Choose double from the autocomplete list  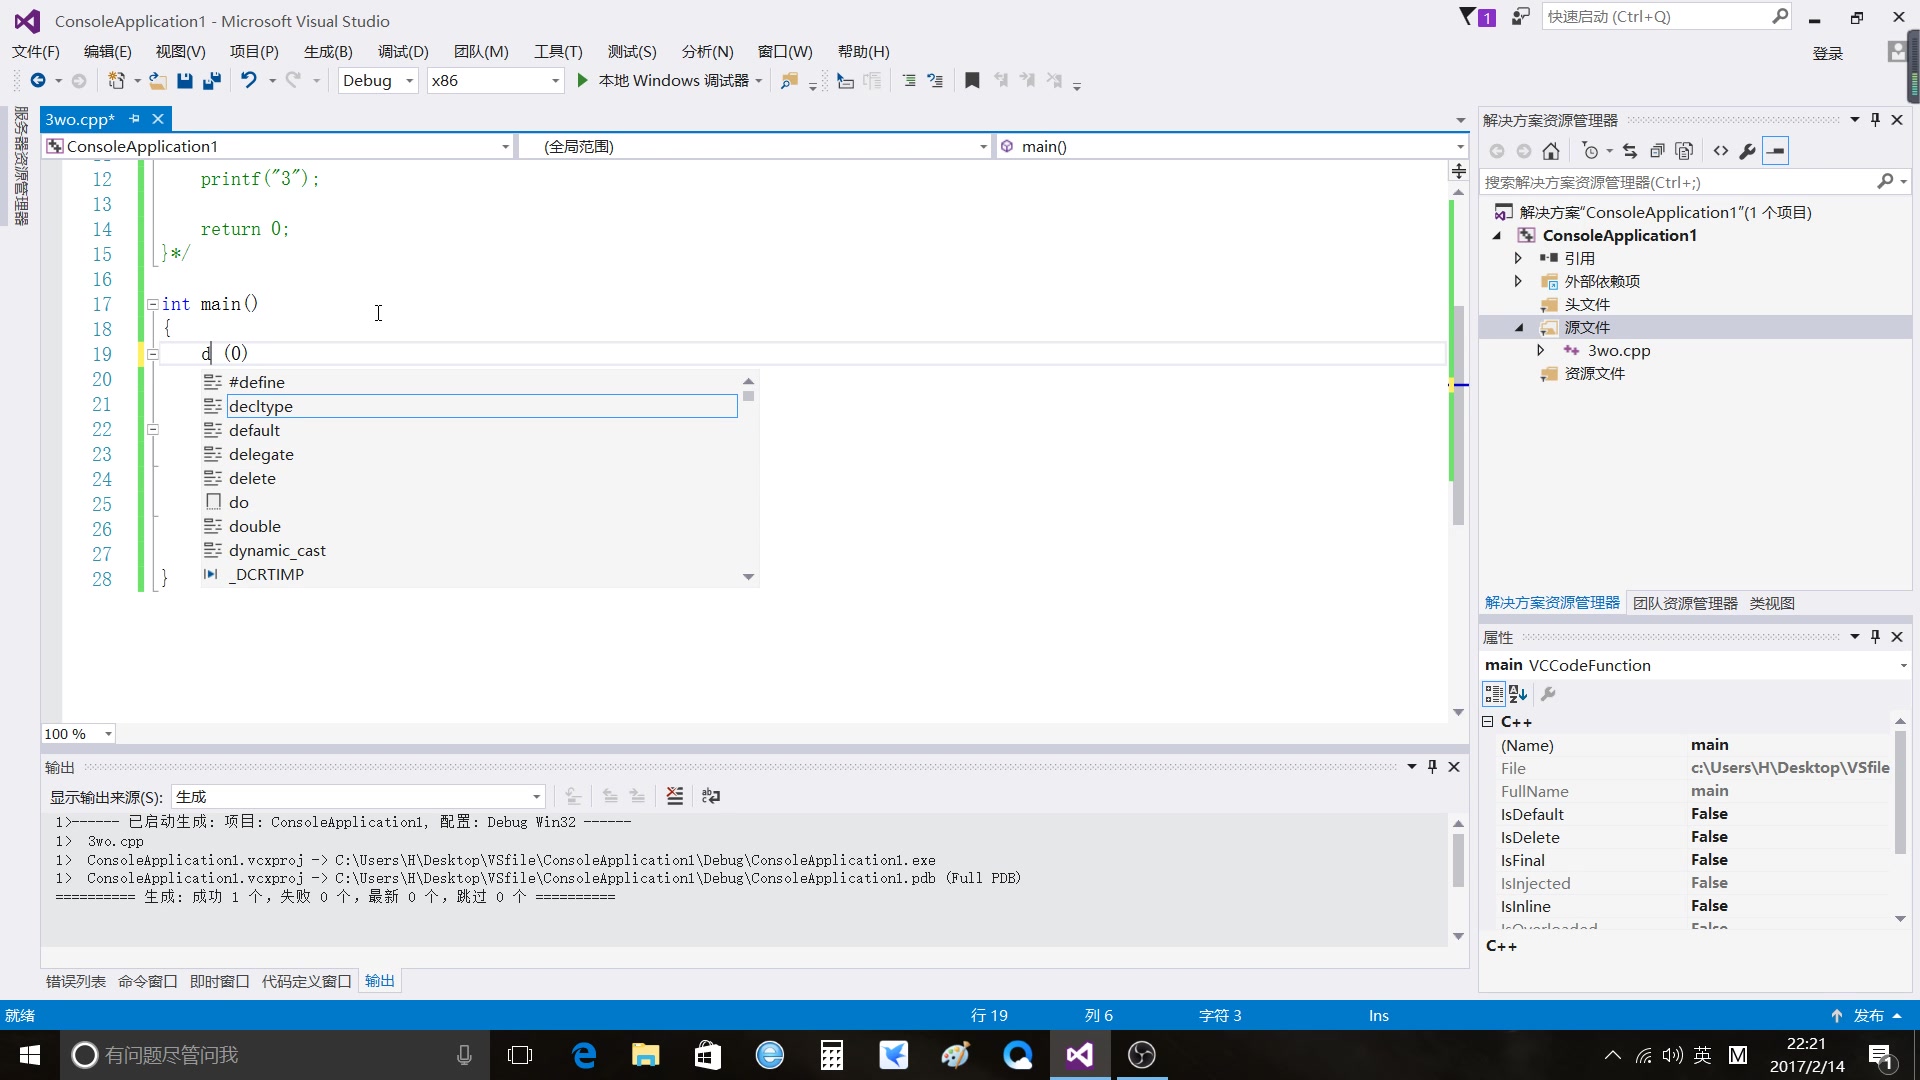tap(255, 526)
